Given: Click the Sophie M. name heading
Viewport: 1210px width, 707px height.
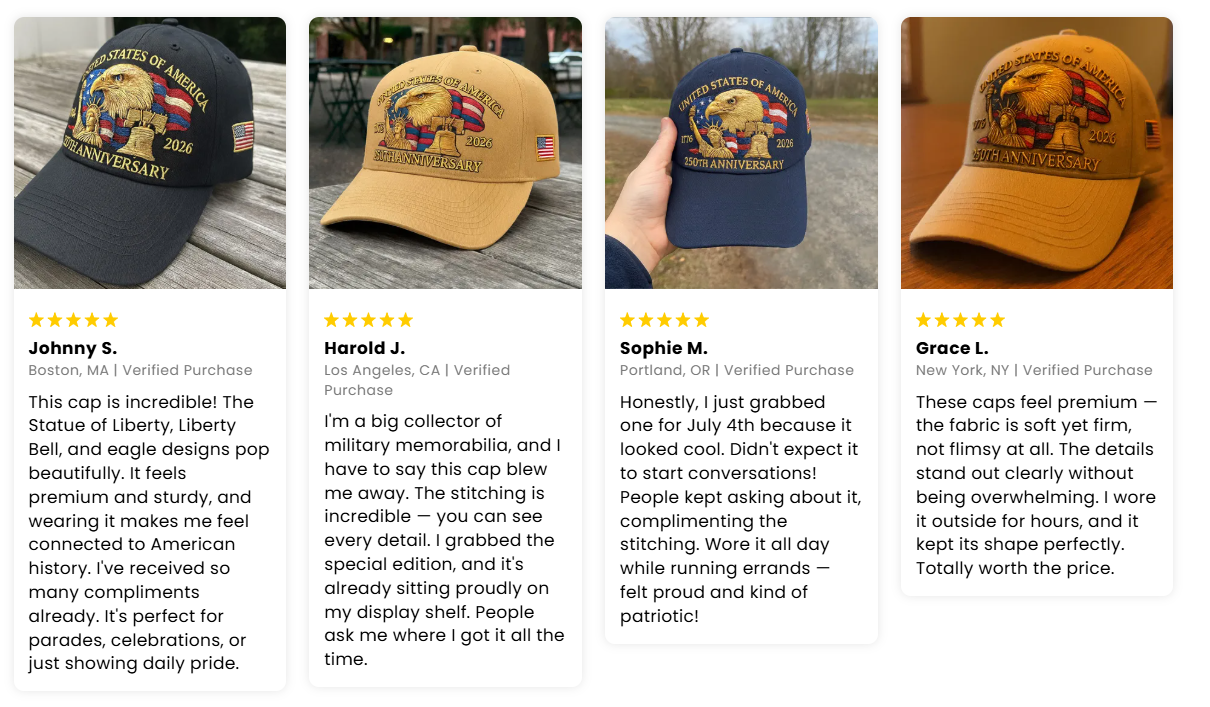Looking at the screenshot, I should 664,348.
